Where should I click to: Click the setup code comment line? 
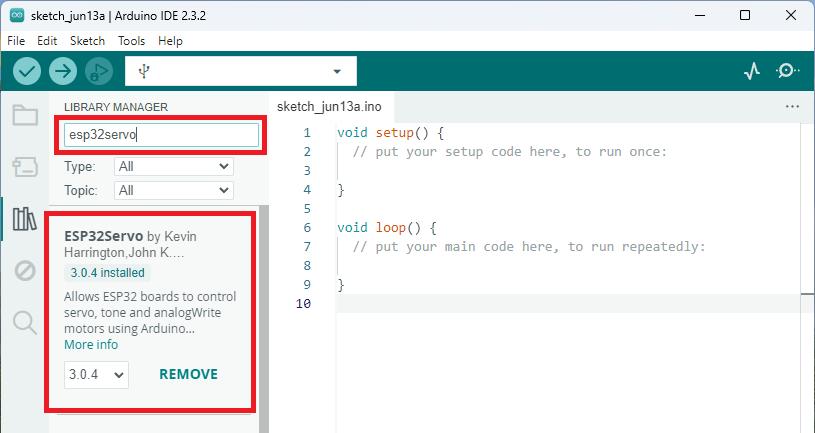coord(509,152)
